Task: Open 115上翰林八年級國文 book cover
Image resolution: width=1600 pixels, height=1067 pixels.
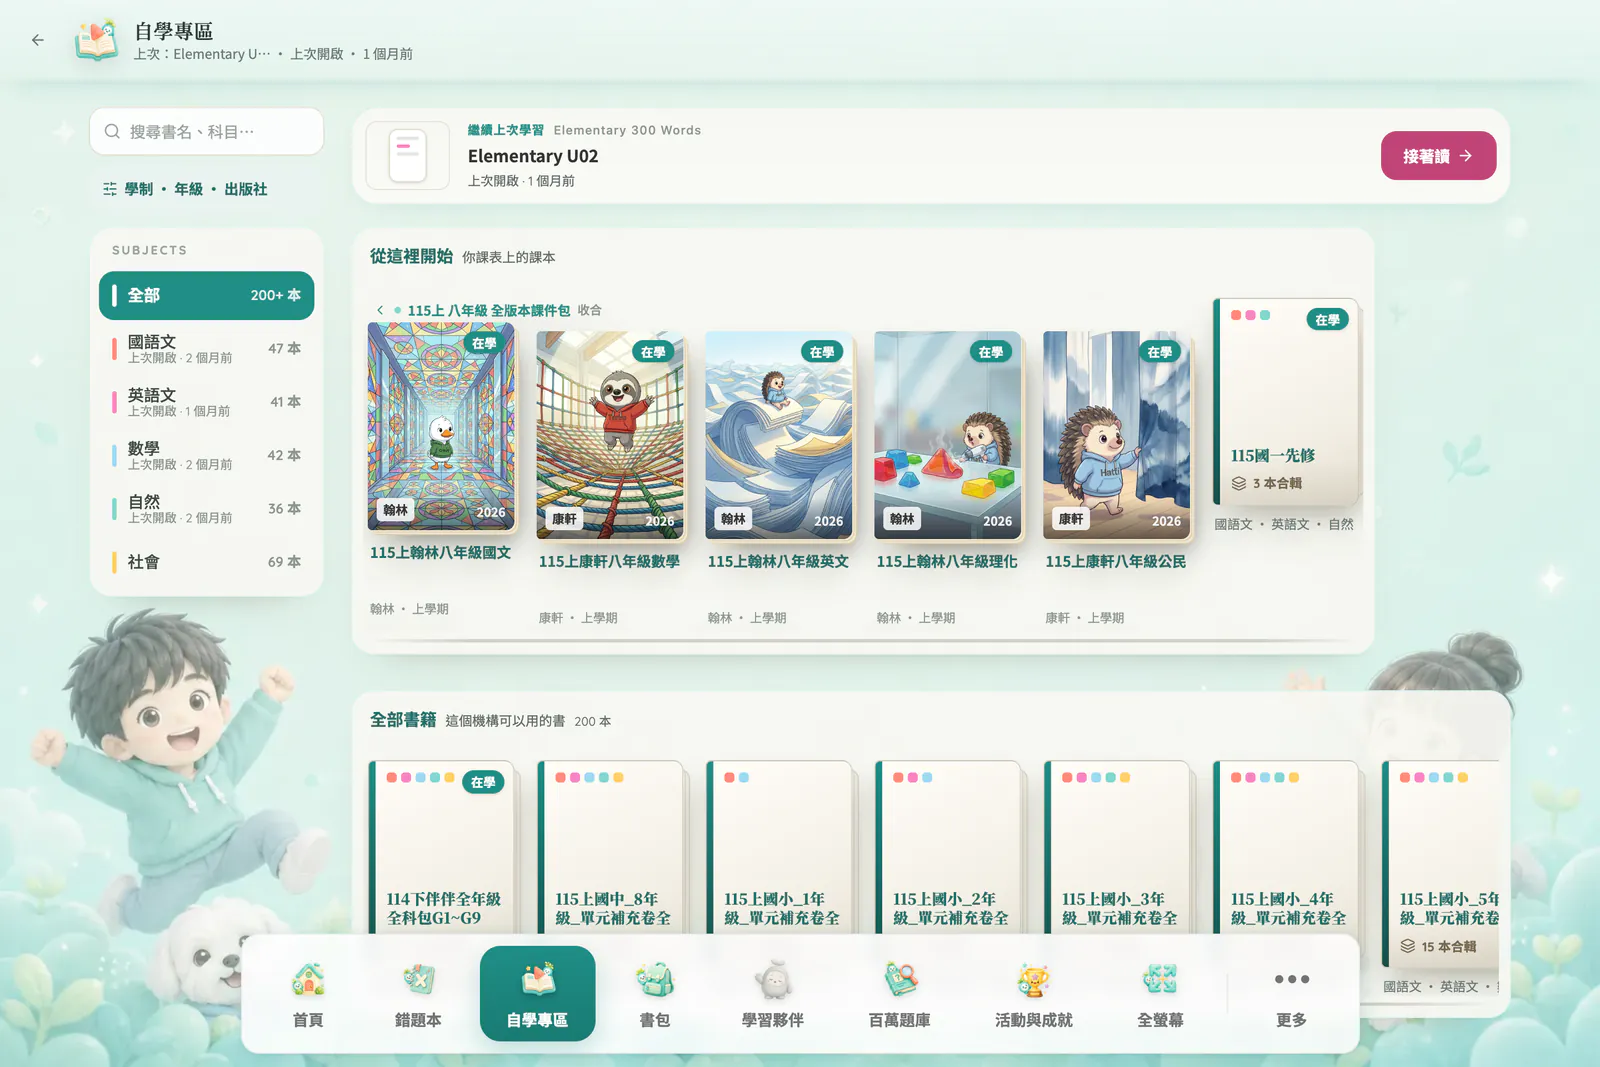Action: [x=441, y=426]
